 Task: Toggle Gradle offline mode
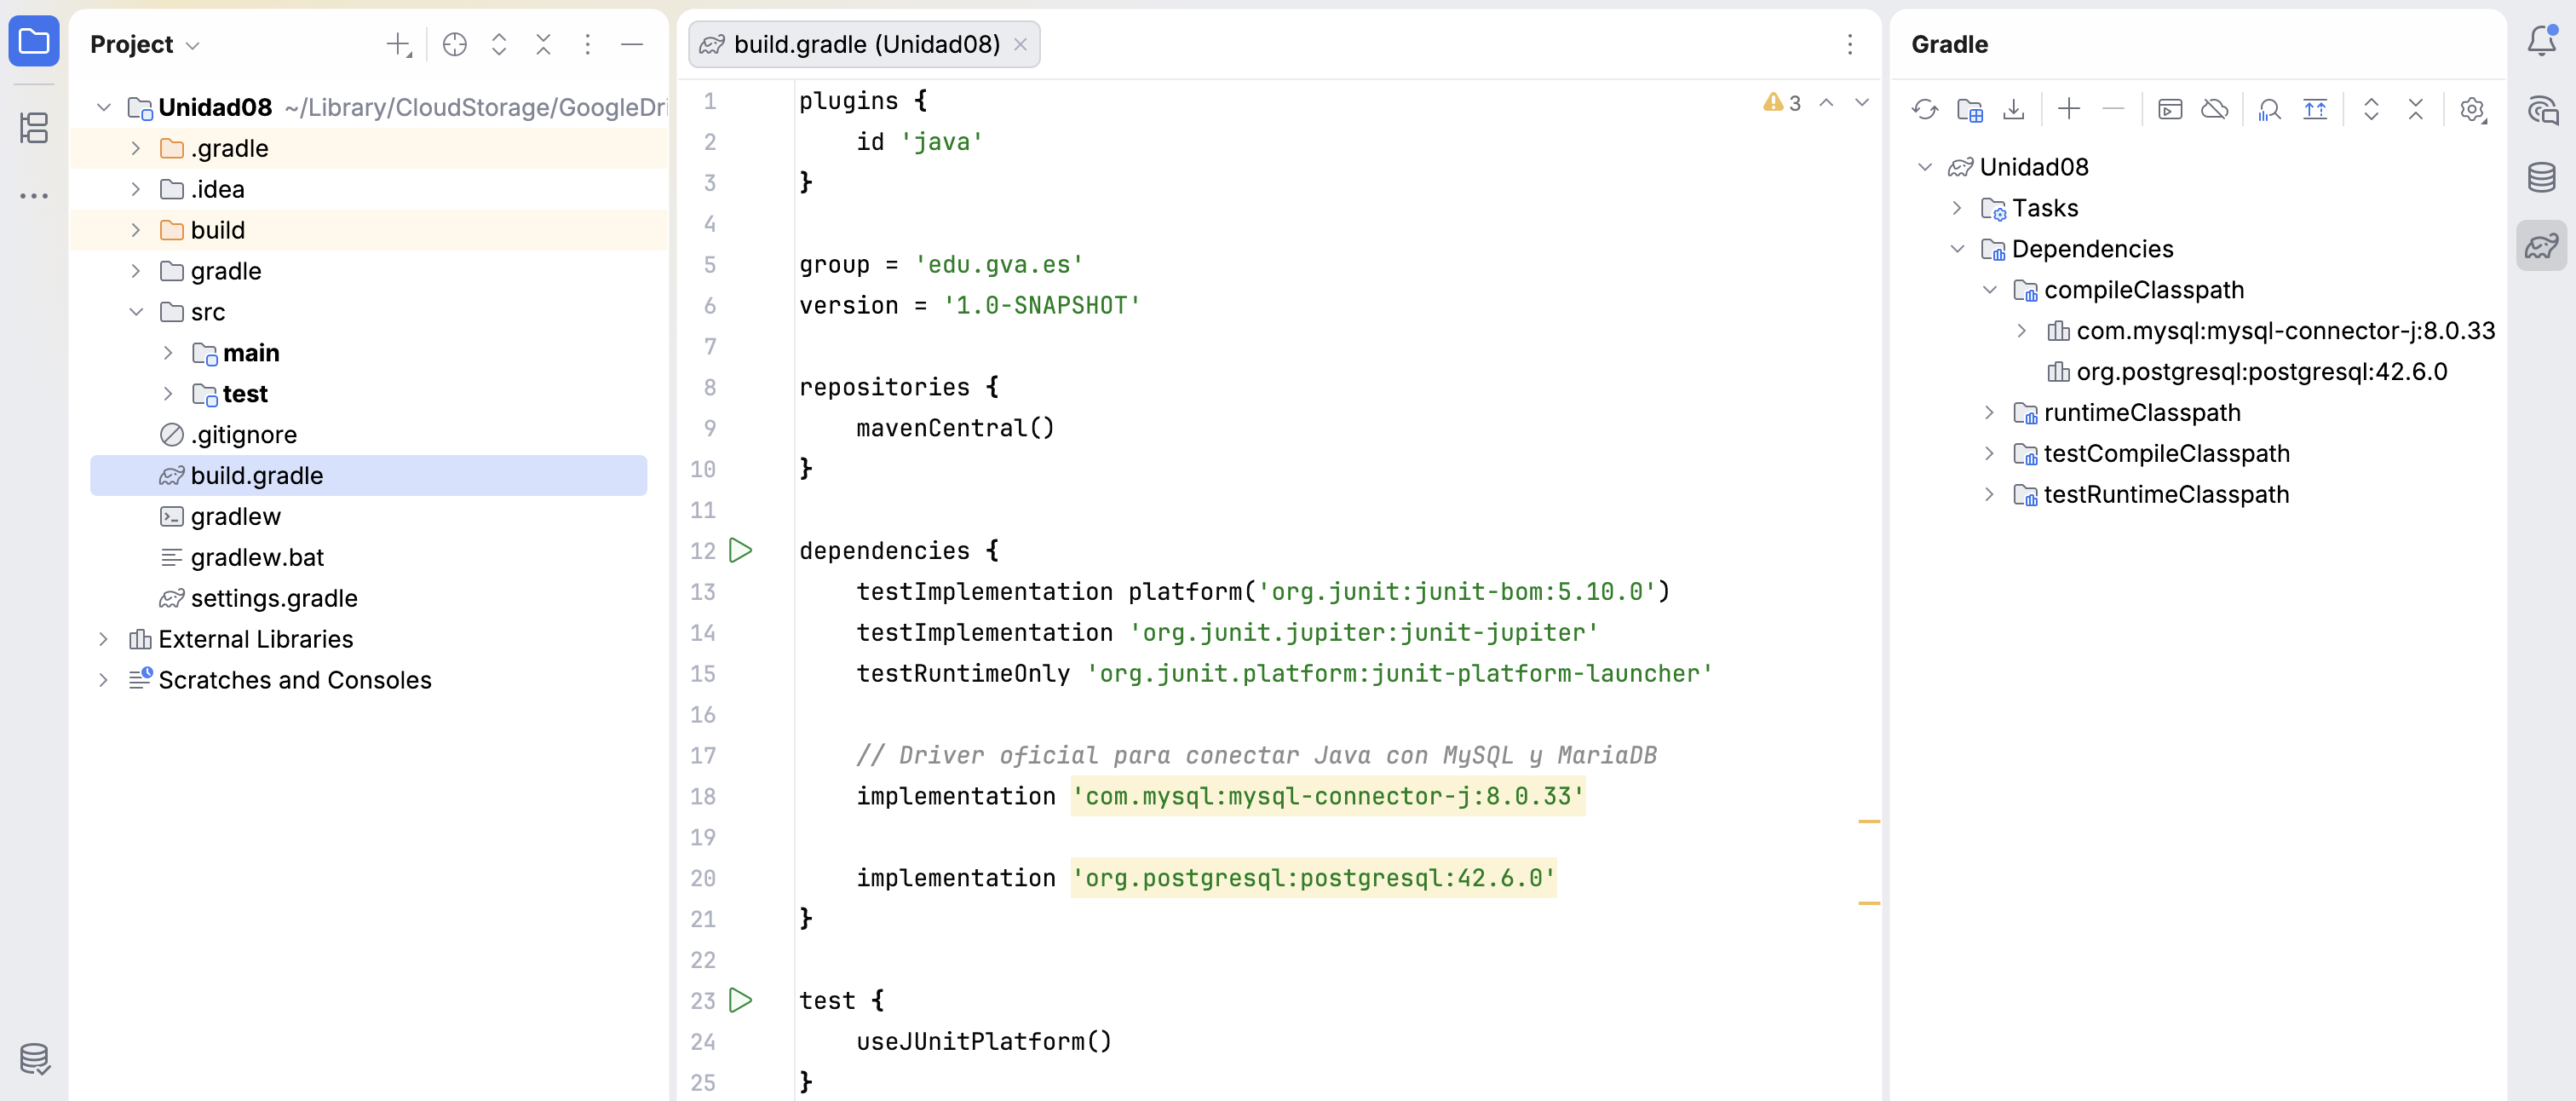click(2215, 109)
